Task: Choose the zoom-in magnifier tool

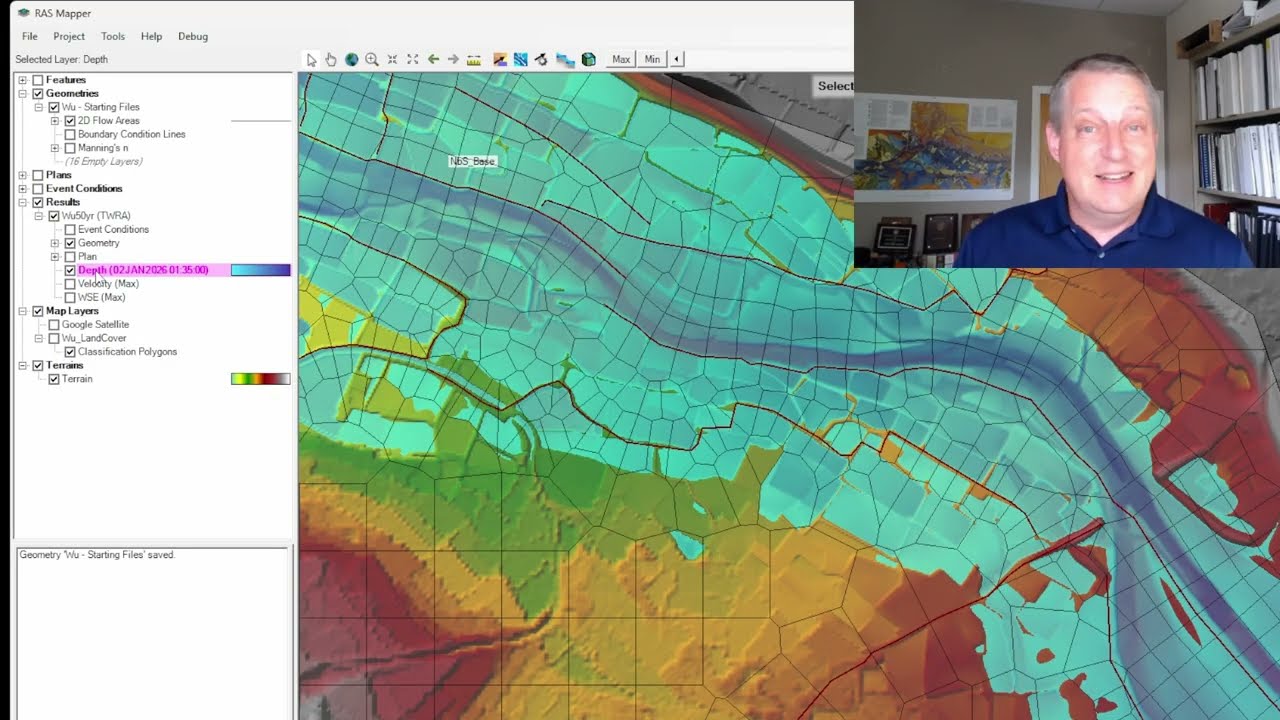Action: (x=372, y=60)
